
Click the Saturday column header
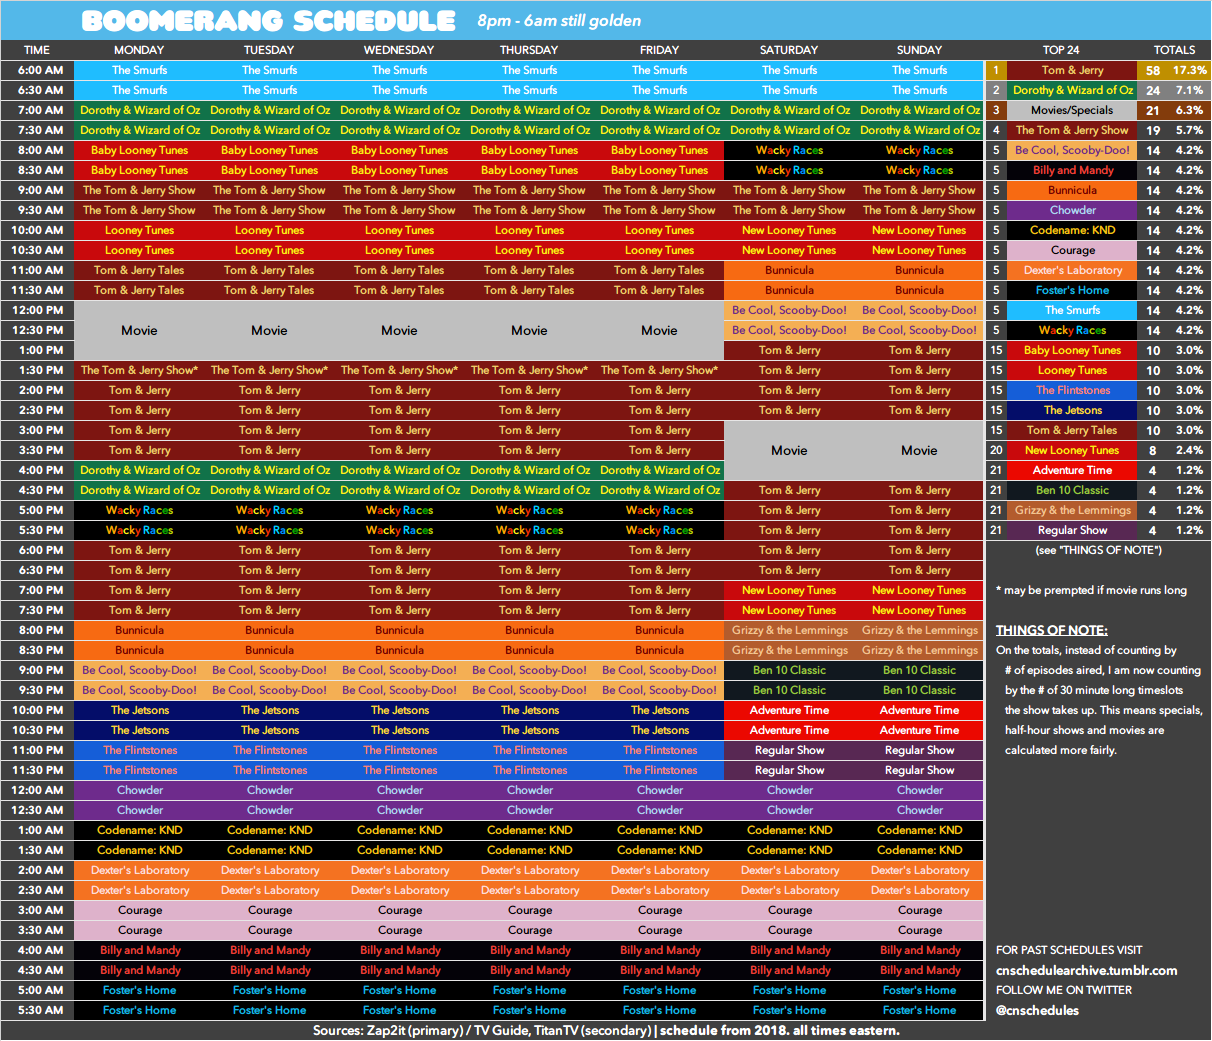789,50
